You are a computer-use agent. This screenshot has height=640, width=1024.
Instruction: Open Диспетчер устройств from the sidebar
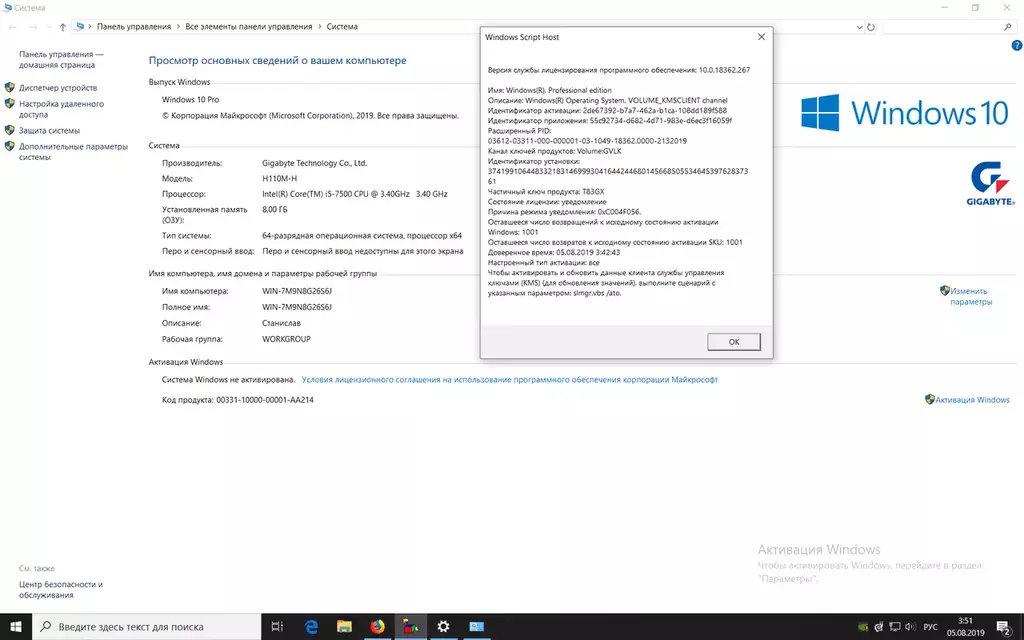click(58, 88)
